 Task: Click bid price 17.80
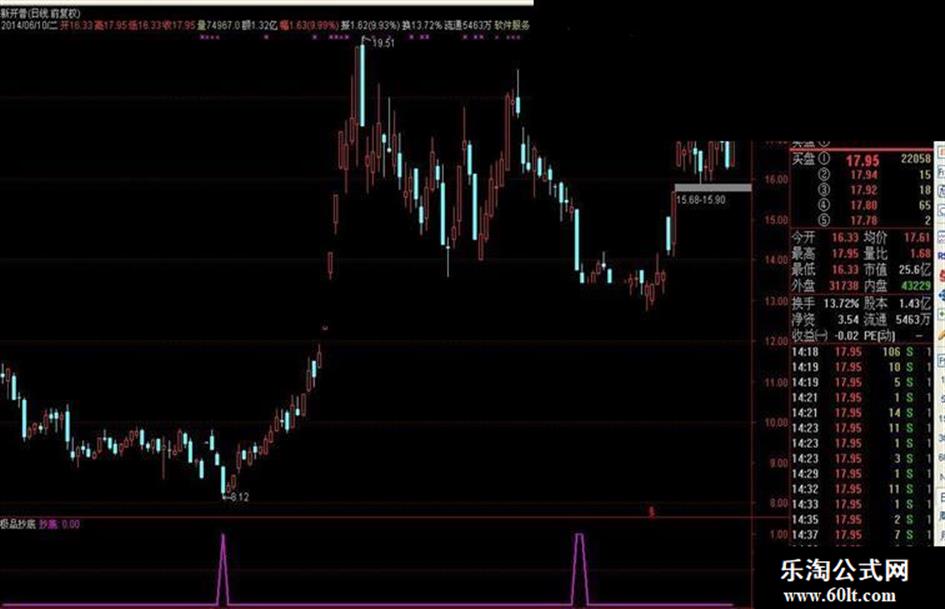[864, 205]
